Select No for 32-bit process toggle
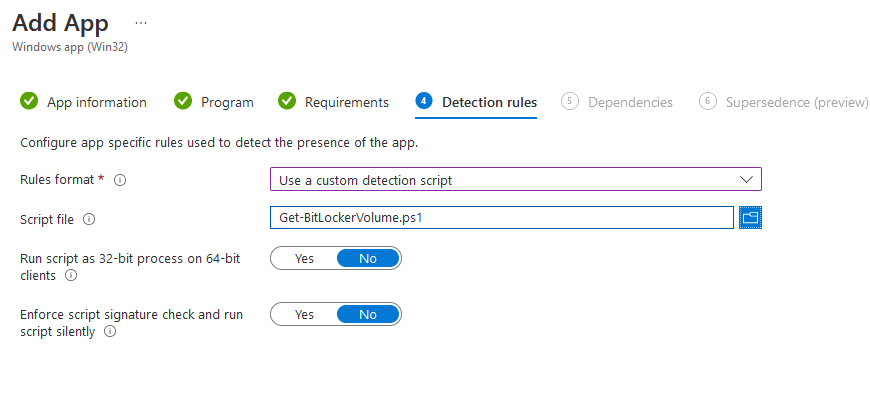The image size is (870, 401). (x=368, y=258)
